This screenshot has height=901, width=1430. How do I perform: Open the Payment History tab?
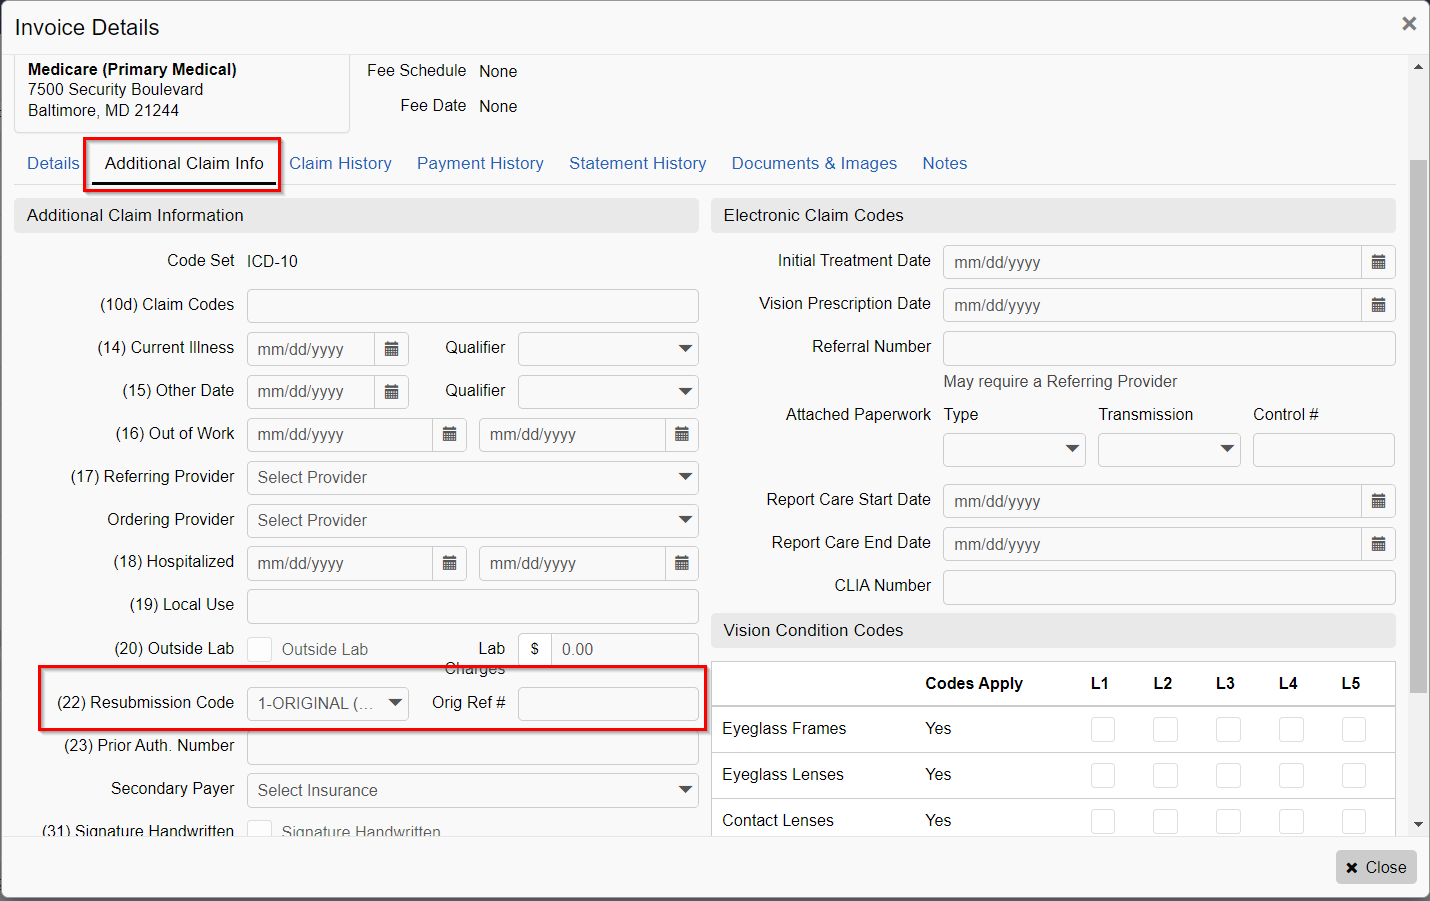[x=480, y=163]
